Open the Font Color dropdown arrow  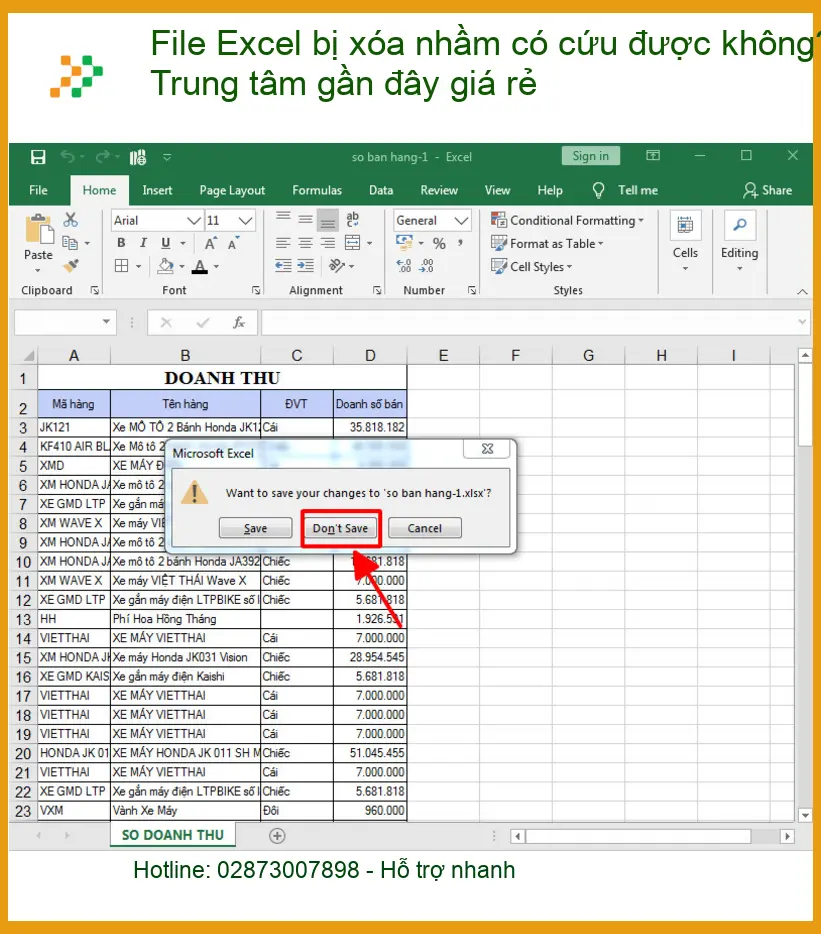(216, 267)
